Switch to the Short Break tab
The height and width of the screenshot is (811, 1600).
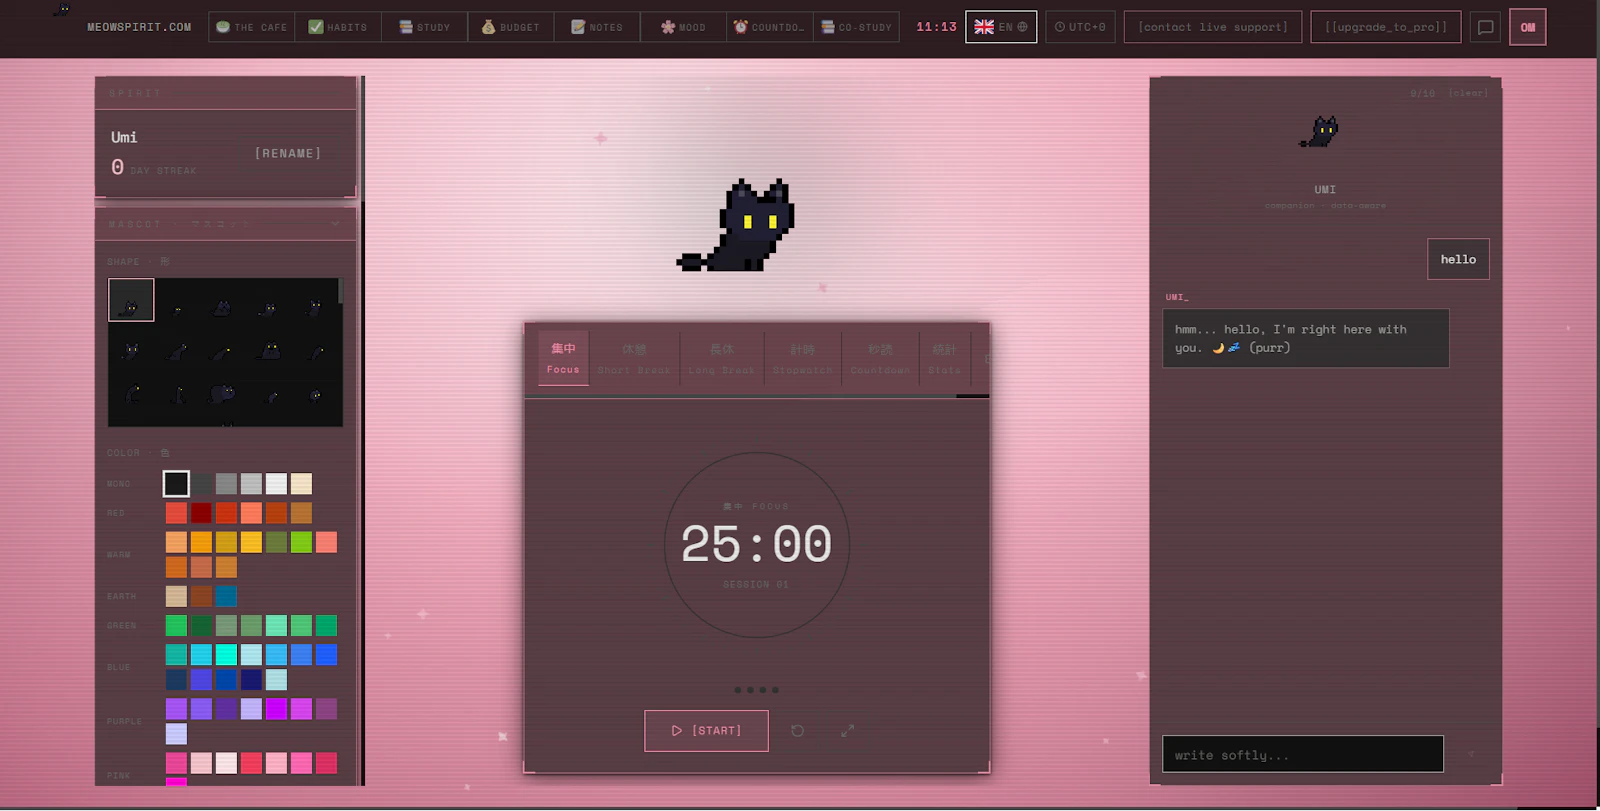[634, 358]
